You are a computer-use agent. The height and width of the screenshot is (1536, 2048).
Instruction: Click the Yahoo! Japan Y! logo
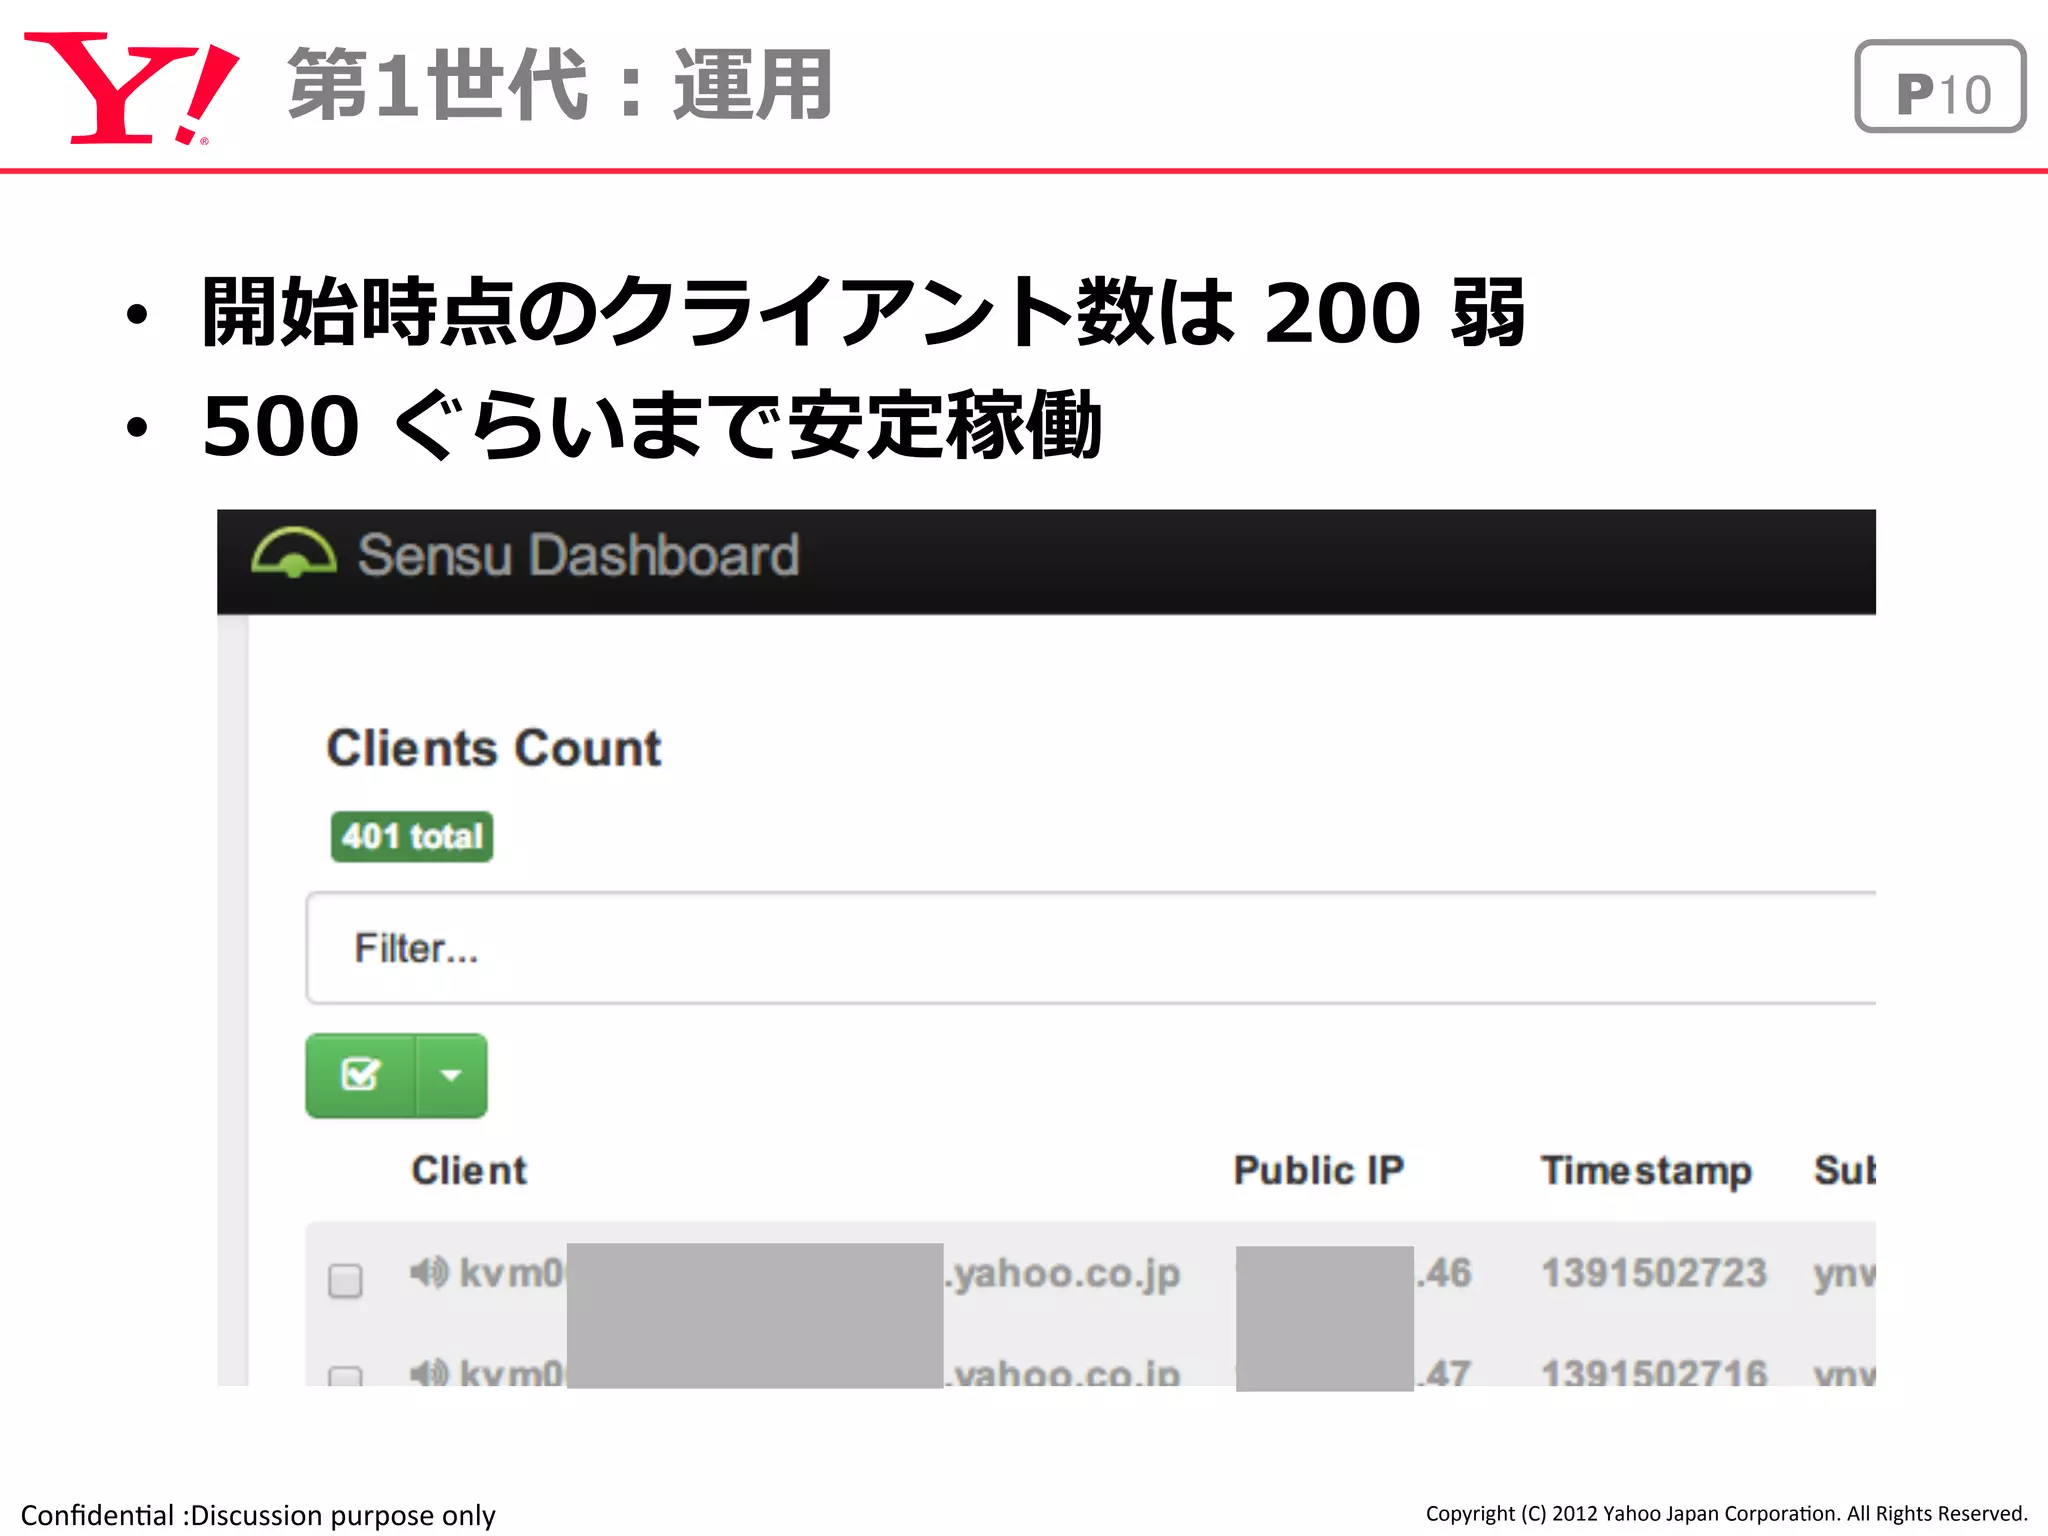coord(132,88)
